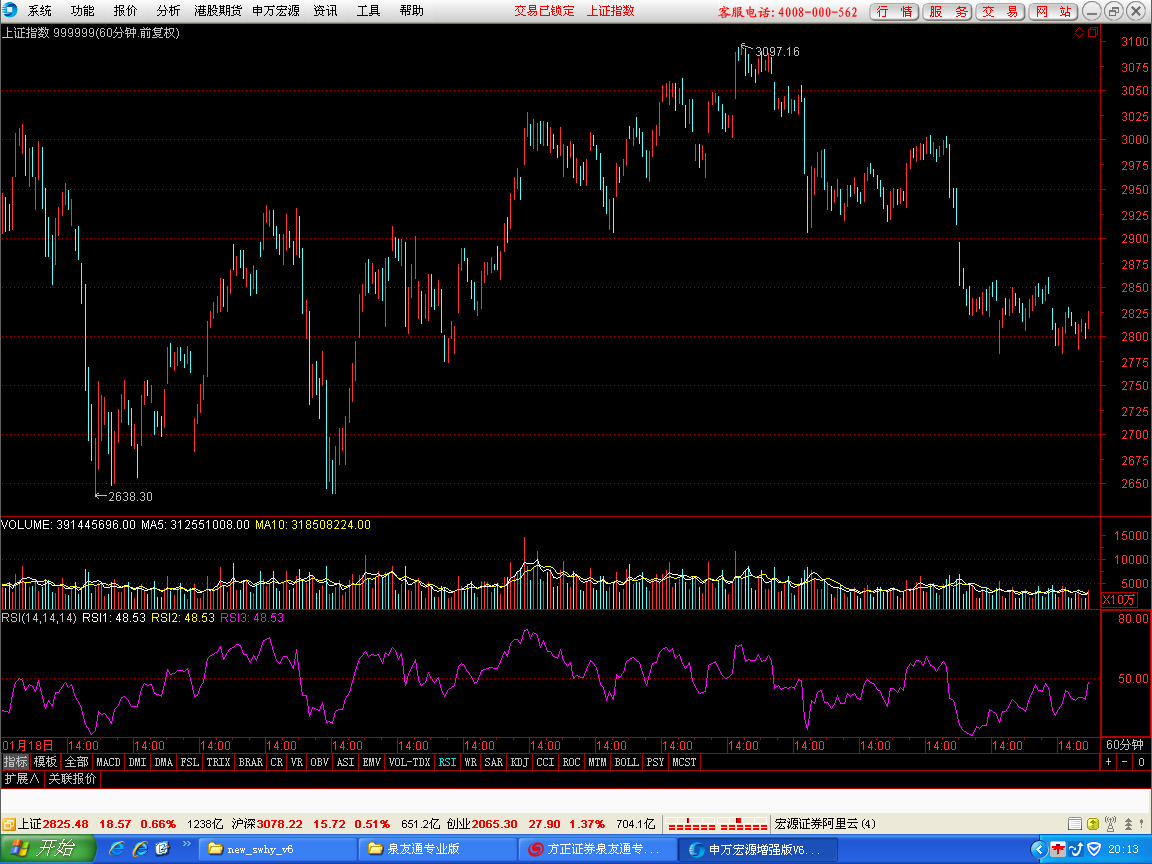This screenshot has height=864, width=1152.
Task: Select the TRIX indicator
Action: point(218,762)
